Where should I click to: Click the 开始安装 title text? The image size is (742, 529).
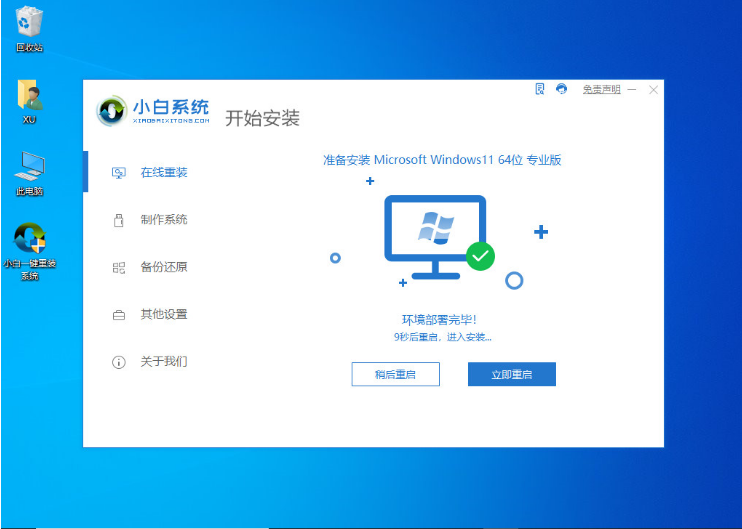coord(262,118)
